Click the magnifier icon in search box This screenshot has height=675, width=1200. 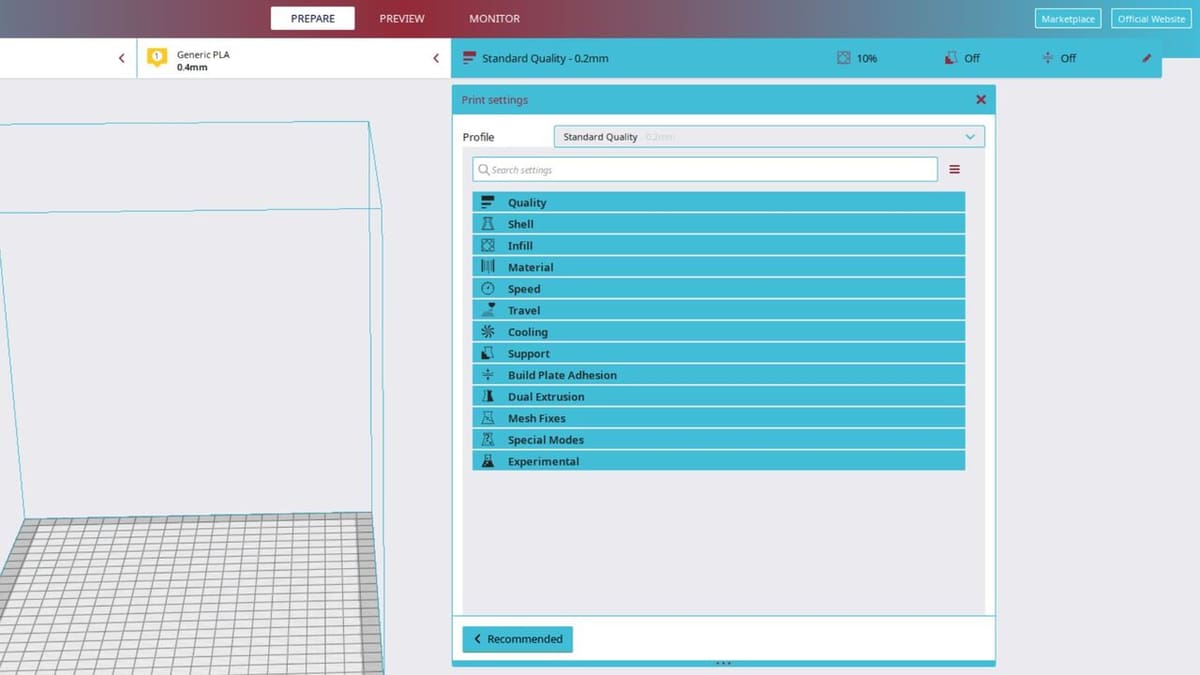(484, 170)
